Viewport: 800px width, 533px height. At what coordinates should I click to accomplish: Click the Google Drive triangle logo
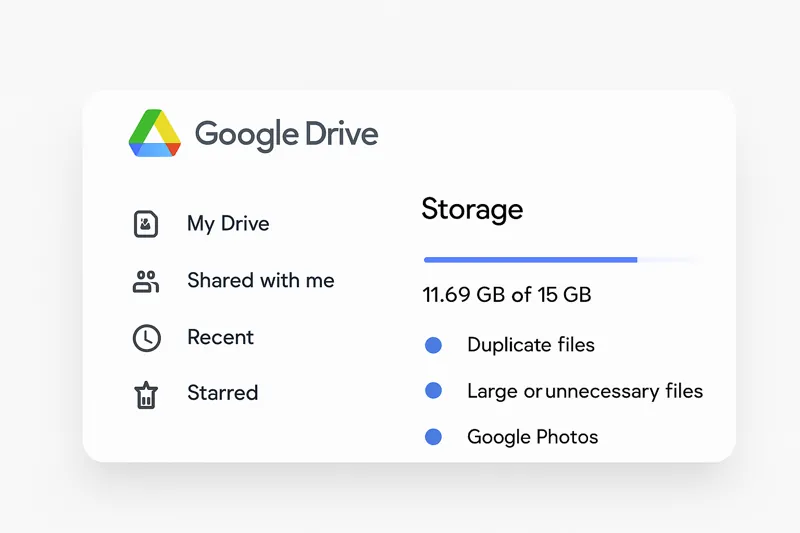(x=155, y=133)
